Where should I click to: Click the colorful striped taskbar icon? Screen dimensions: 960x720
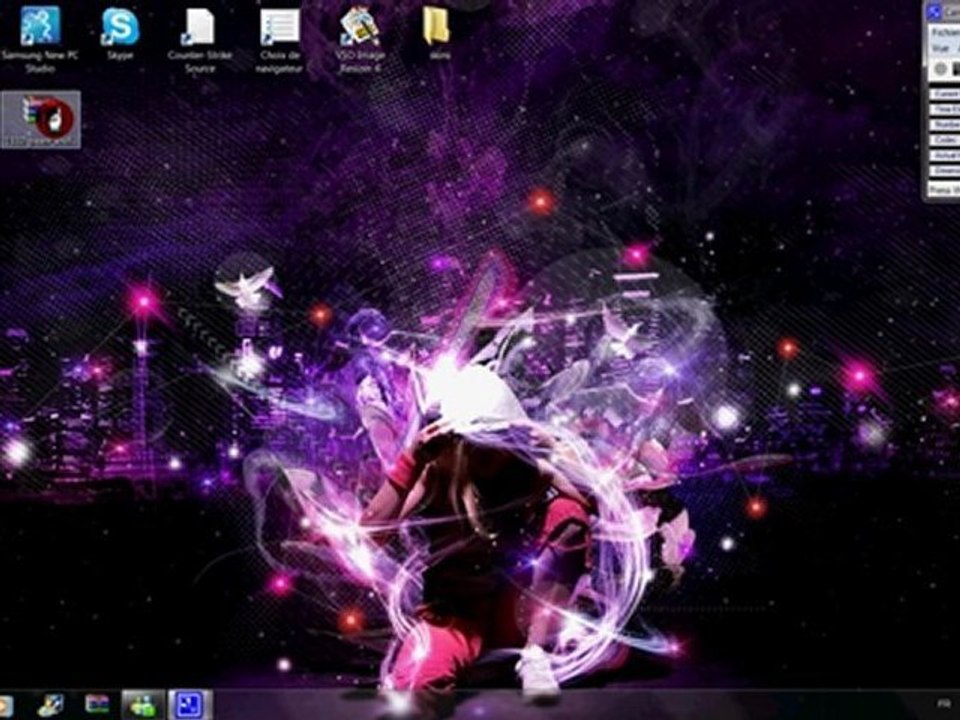tap(97, 705)
